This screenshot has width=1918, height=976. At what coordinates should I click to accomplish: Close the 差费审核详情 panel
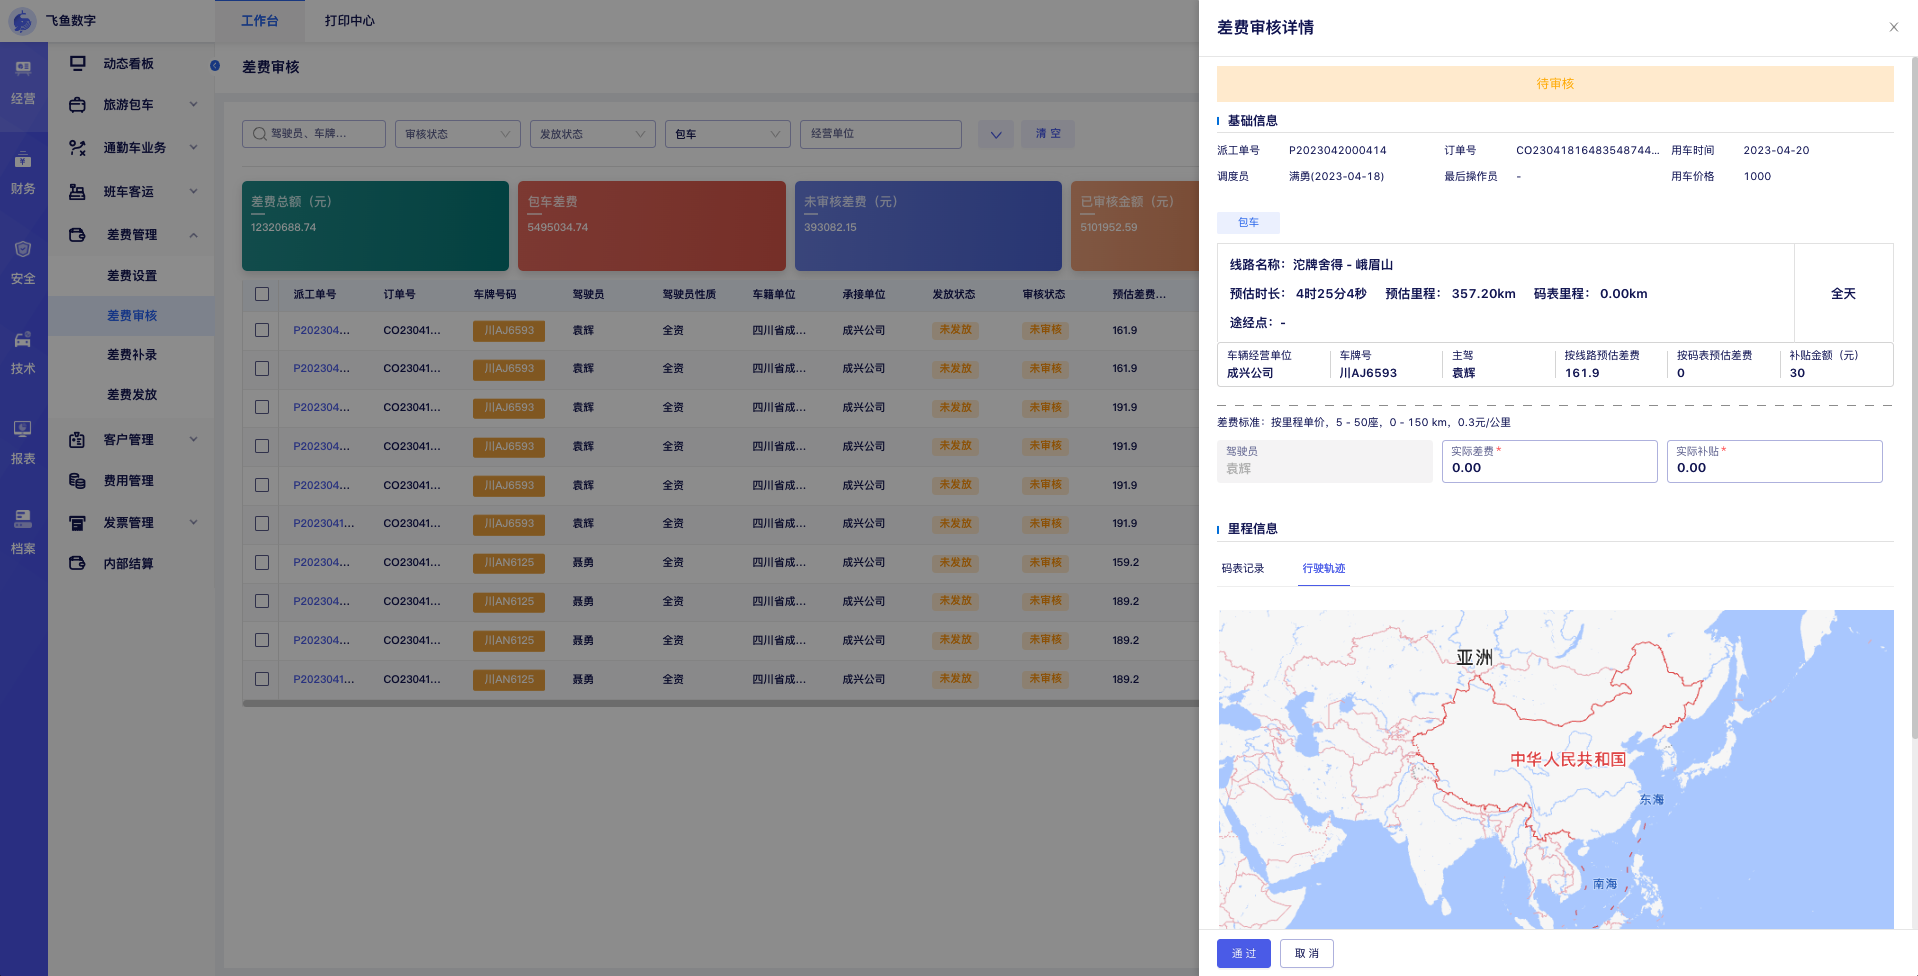pos(1893,27)
